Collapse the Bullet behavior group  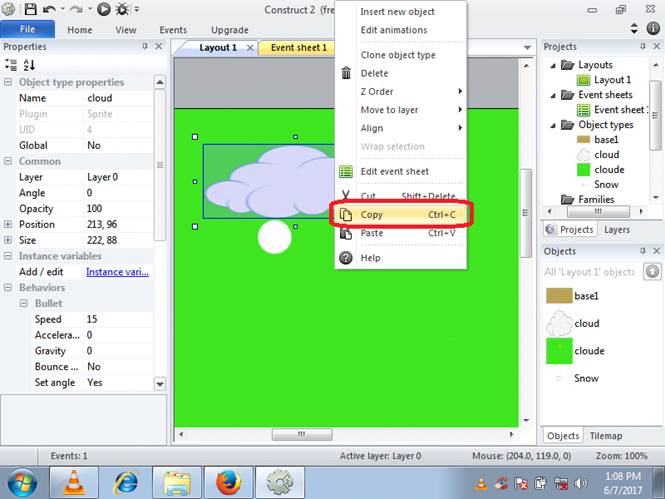click(24, 303)
